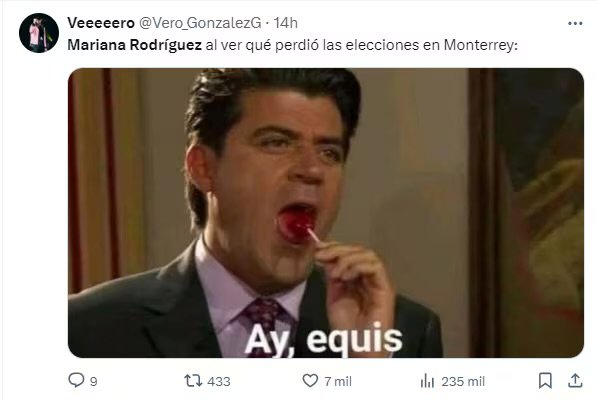Viewport: 597px width, 401px height.
Task: Click the 14h timestamp of the tweet
Action: (x=286, y=23)
